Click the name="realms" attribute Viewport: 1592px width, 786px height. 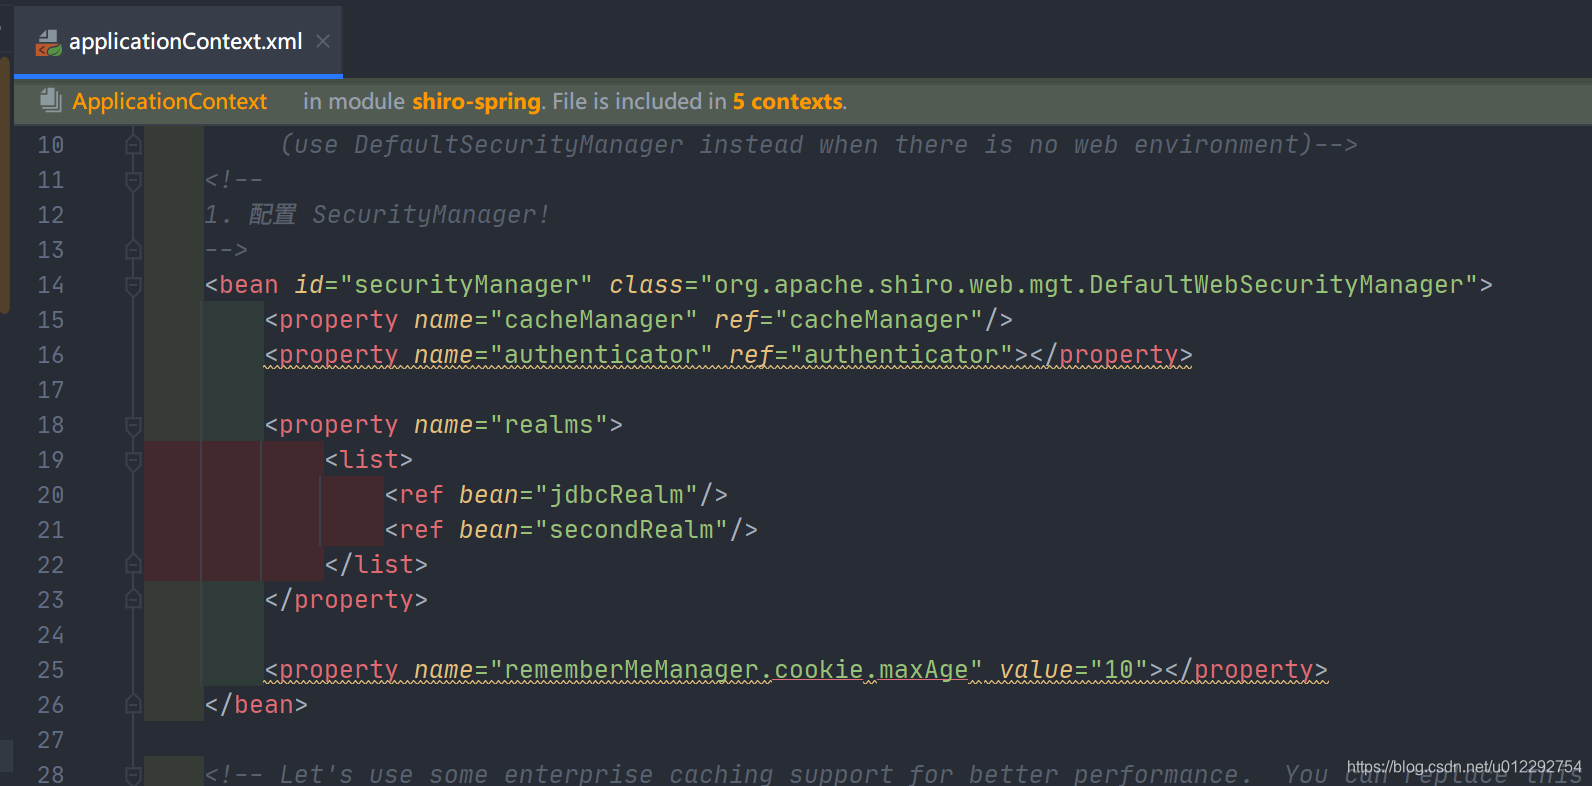click(511, 425)
